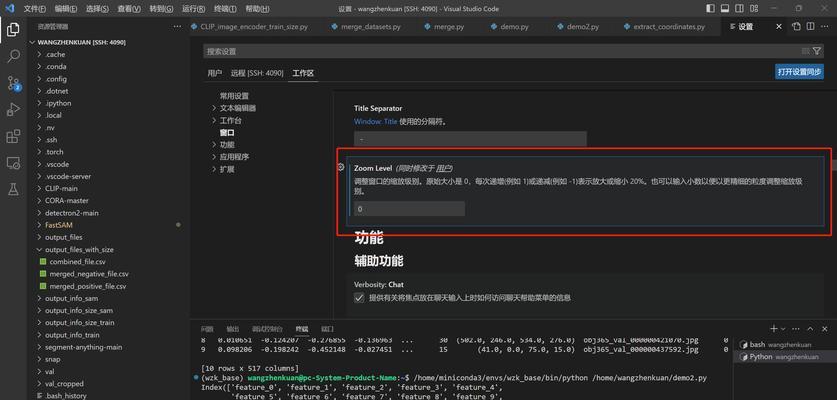This screenshot has height=400, width=837.
Task: Click the VS Code logo in title bar
Action: pos(9,9)
